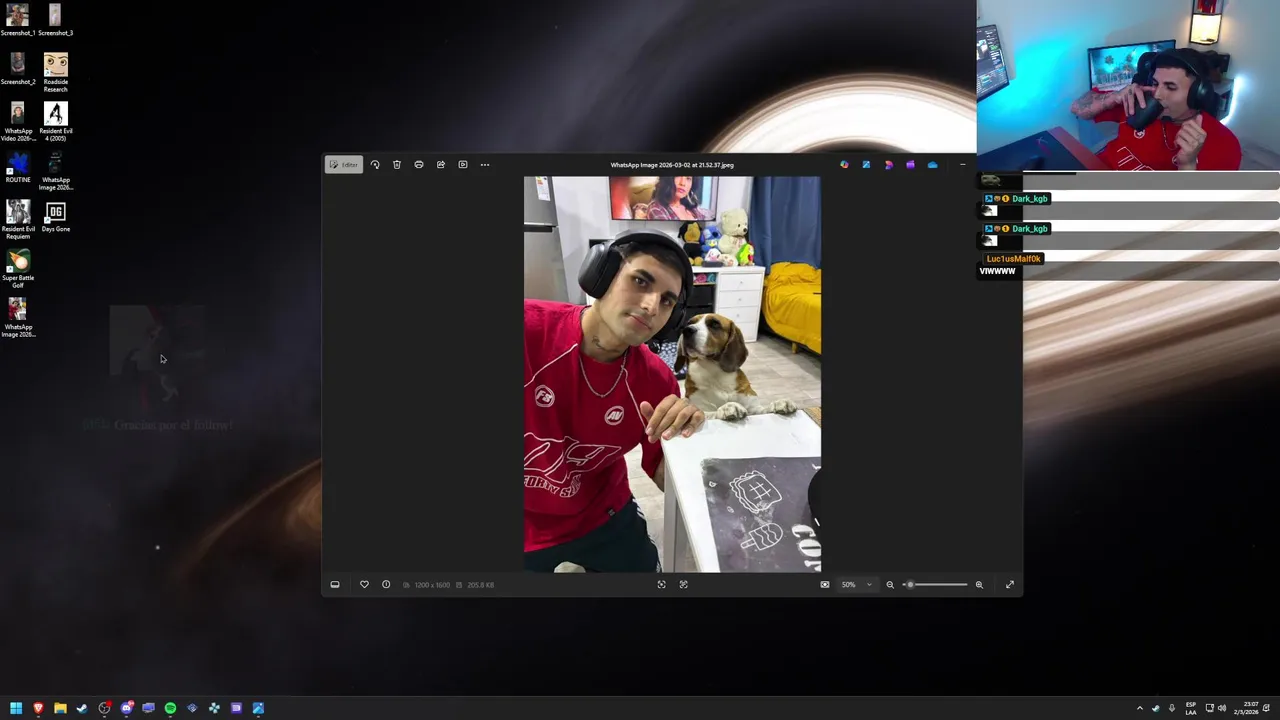Click Luc1usMalf0k chat username

tap(1013, 259)
